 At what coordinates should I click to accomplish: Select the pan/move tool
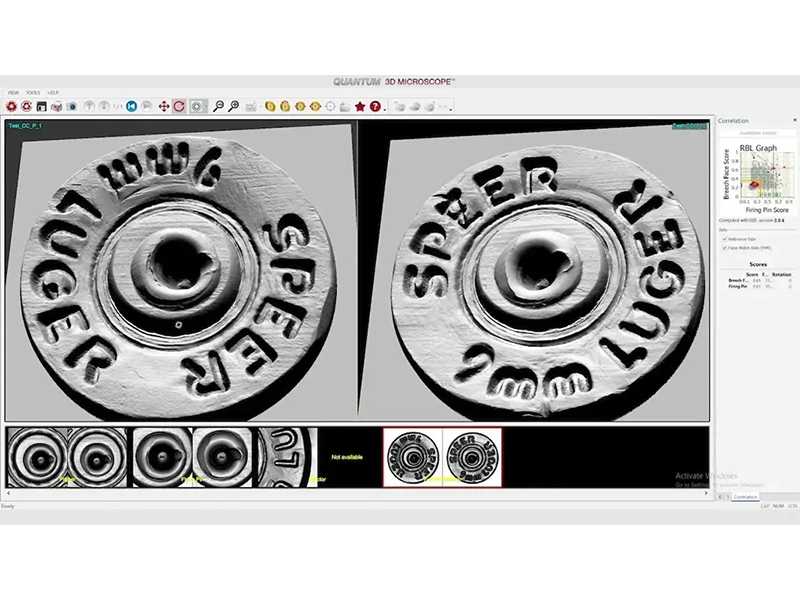point(163,103)
